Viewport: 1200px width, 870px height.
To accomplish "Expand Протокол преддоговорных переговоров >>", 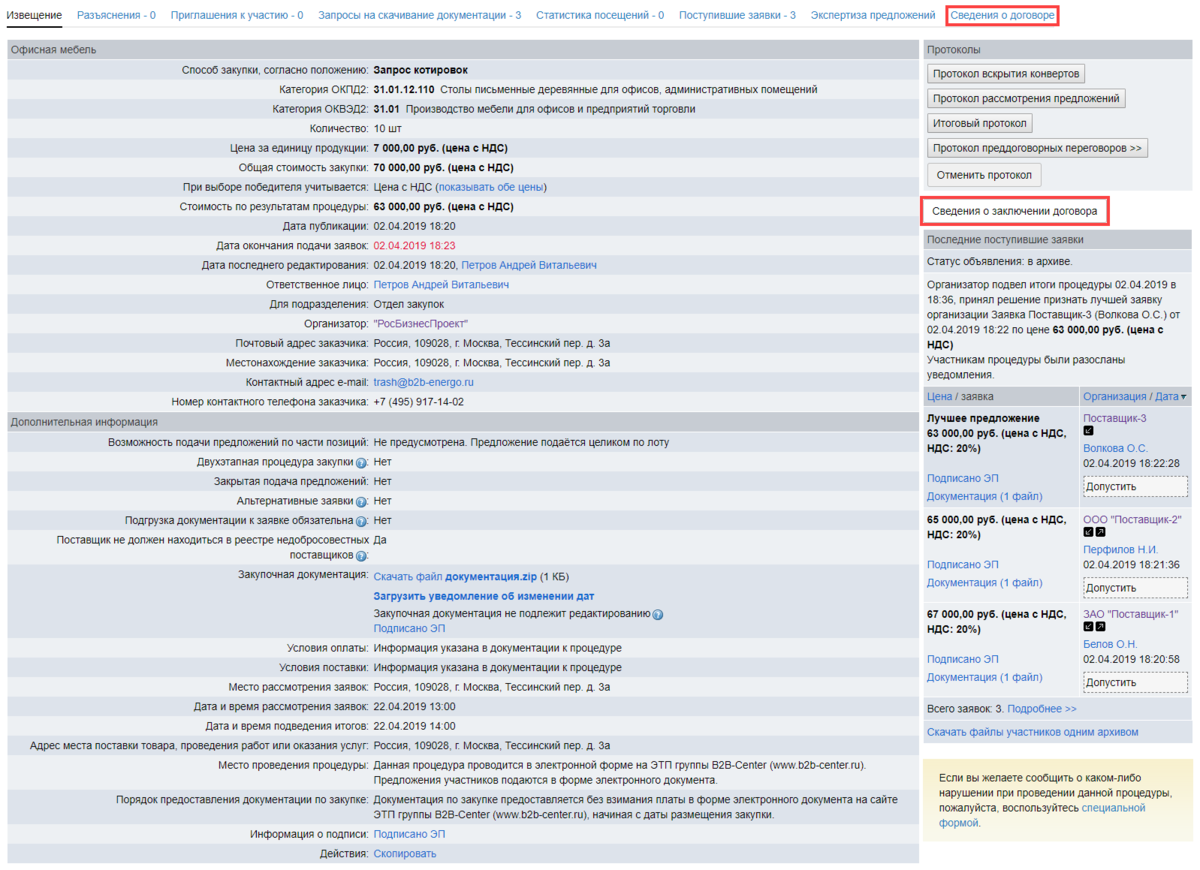I will (1037, 148).
